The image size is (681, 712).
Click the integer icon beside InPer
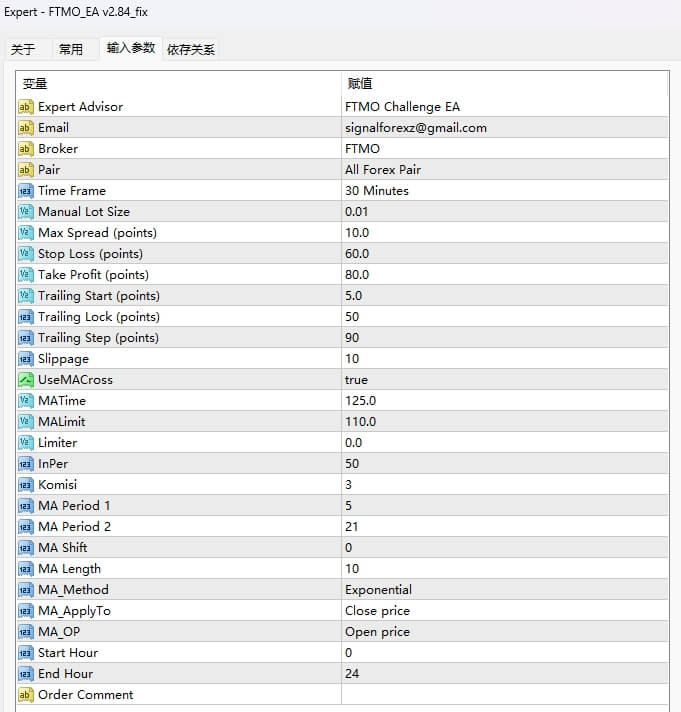click(25, 464)
